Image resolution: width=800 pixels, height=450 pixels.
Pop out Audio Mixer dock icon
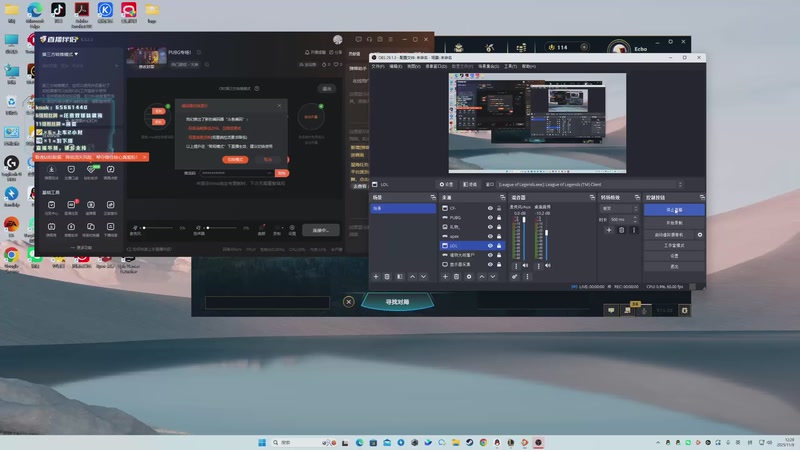click(x=592, y=197)
